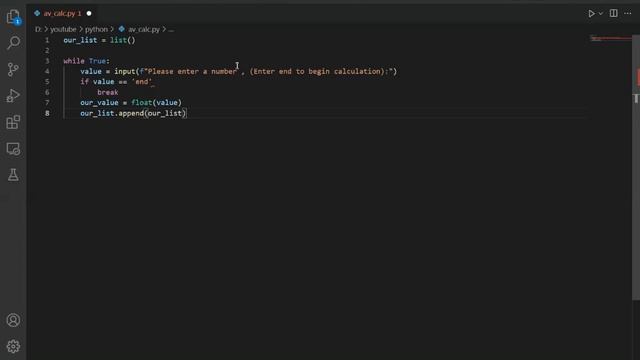
Task: Click the input prompt string on line 4
Action: click(267, 71)
